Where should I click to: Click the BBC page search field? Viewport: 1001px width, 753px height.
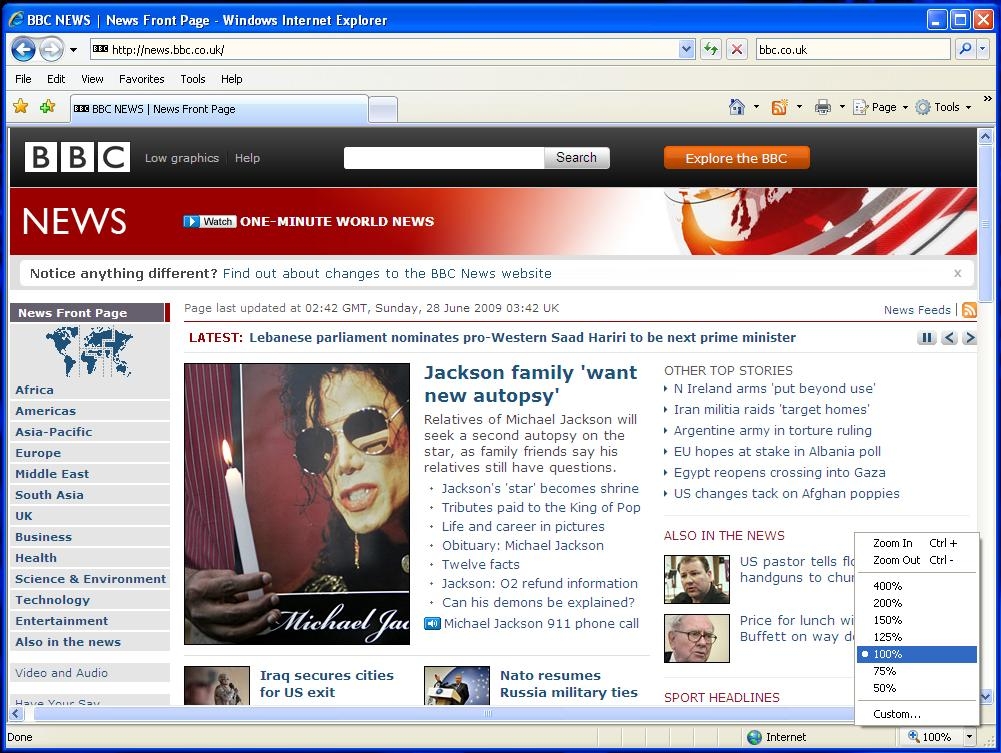pyautogui.click(x=444, y=158)
